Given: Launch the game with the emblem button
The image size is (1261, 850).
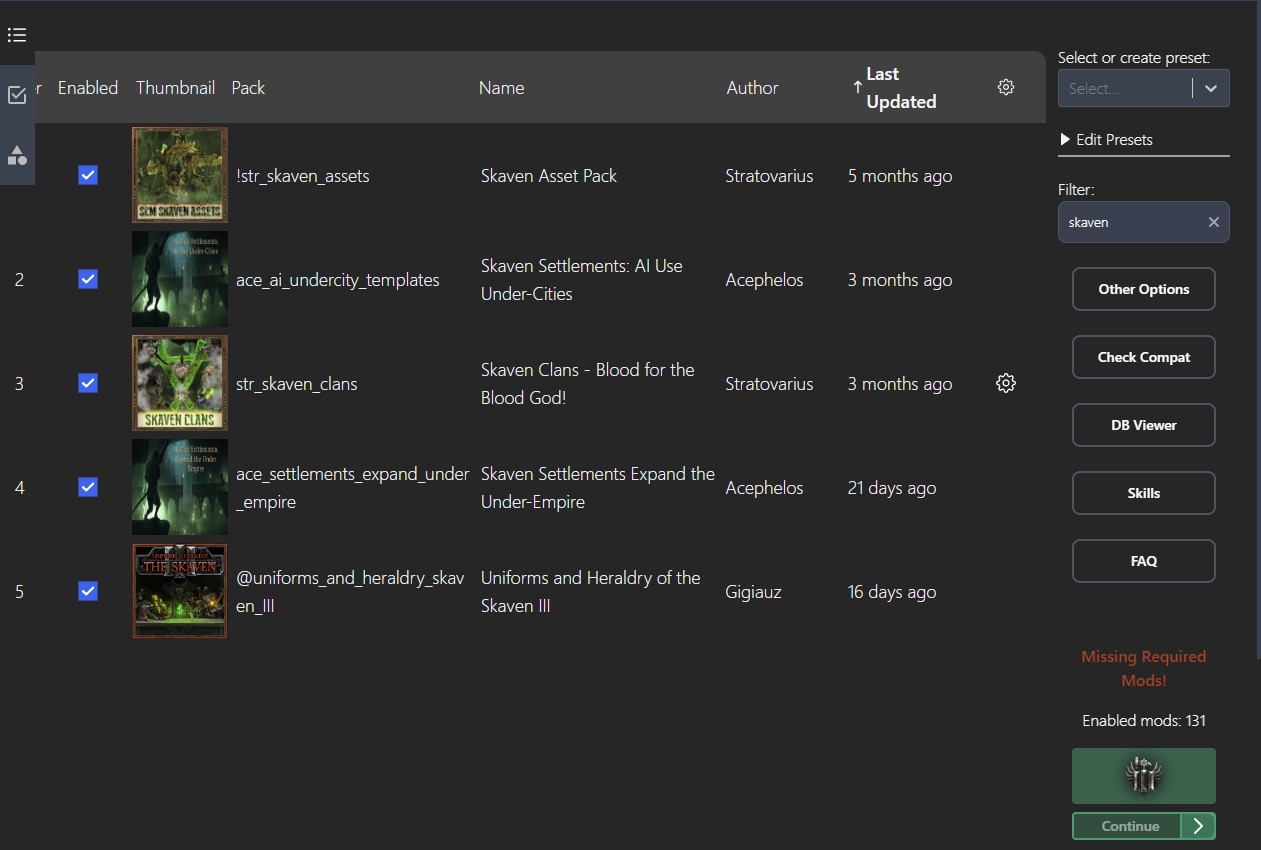Looking at the screenshot, I should coord(1144,776).
